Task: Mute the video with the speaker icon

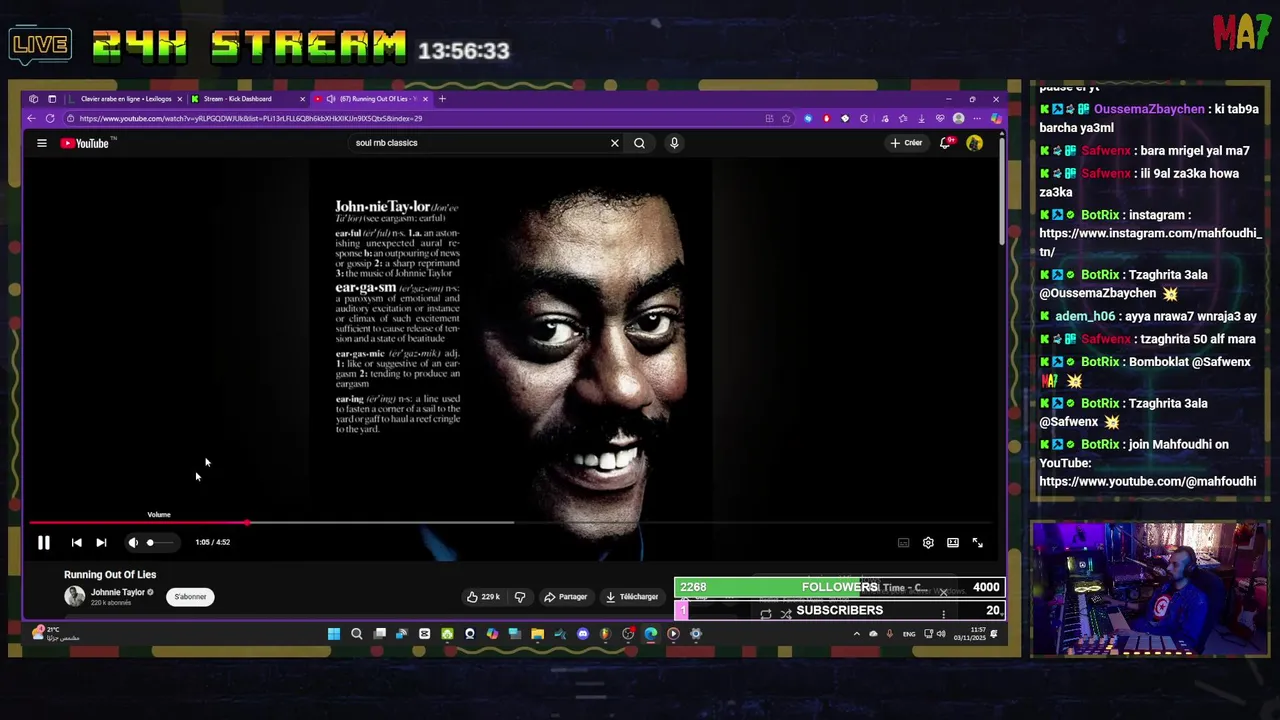Action: tap(133, 542)
